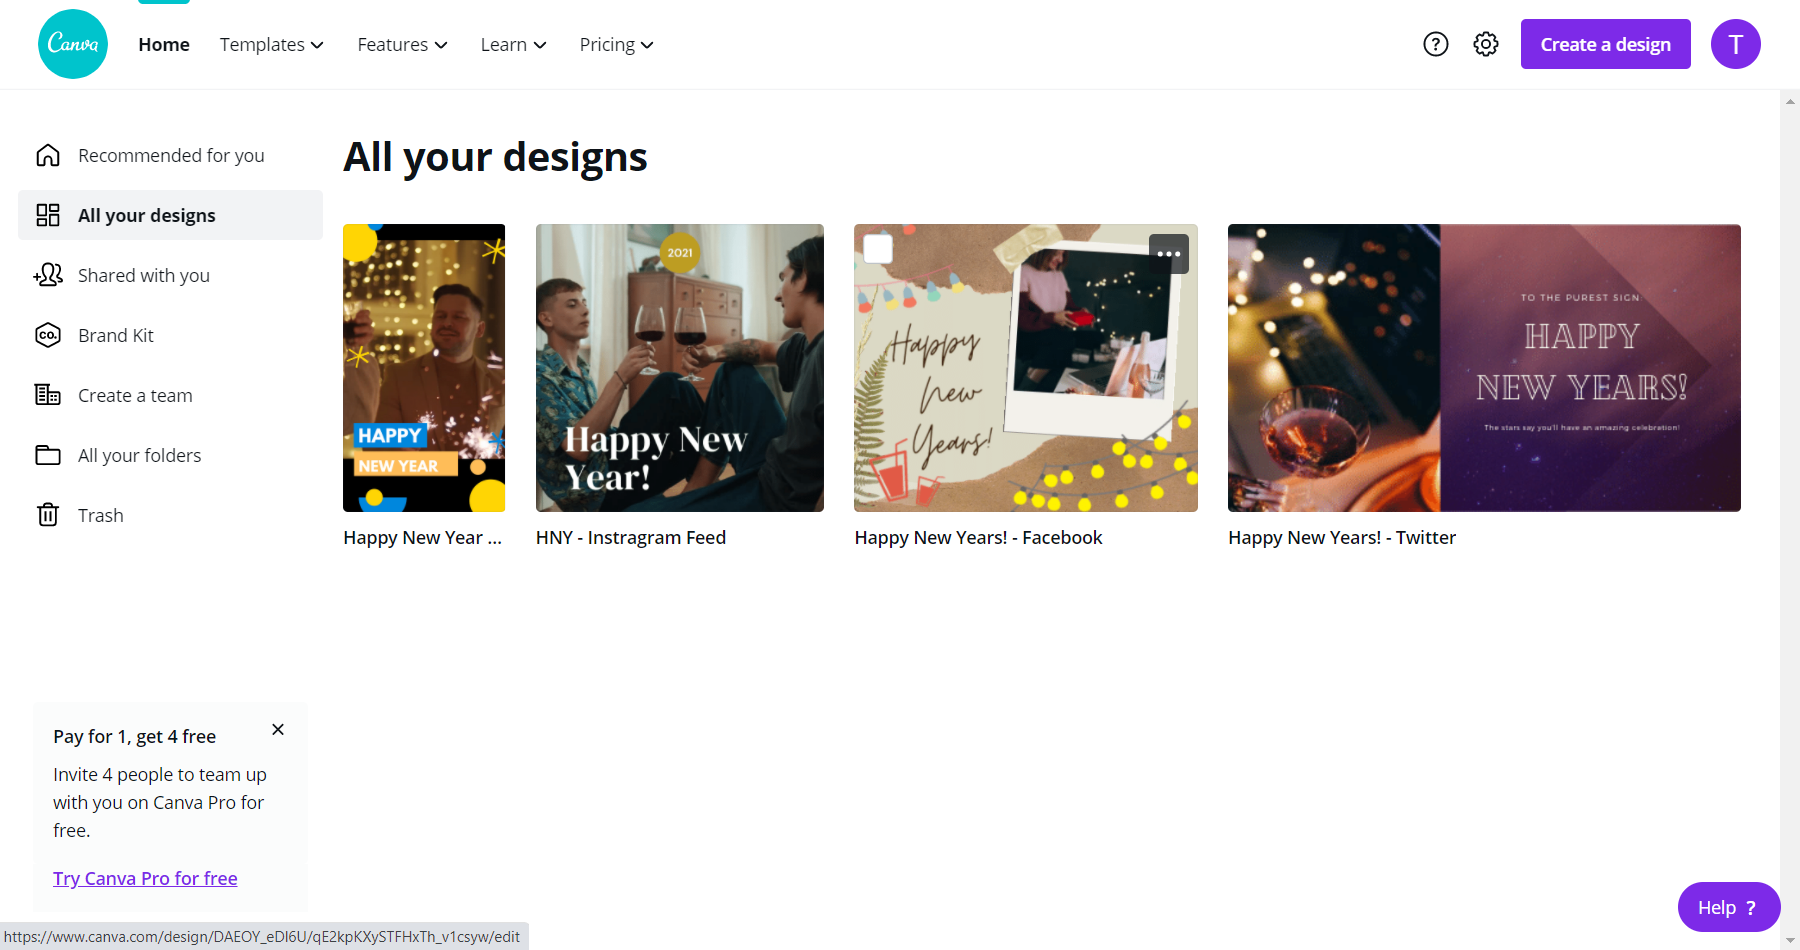Open the user account avatar T
Screen dimensions: 1800x950
1735,44
